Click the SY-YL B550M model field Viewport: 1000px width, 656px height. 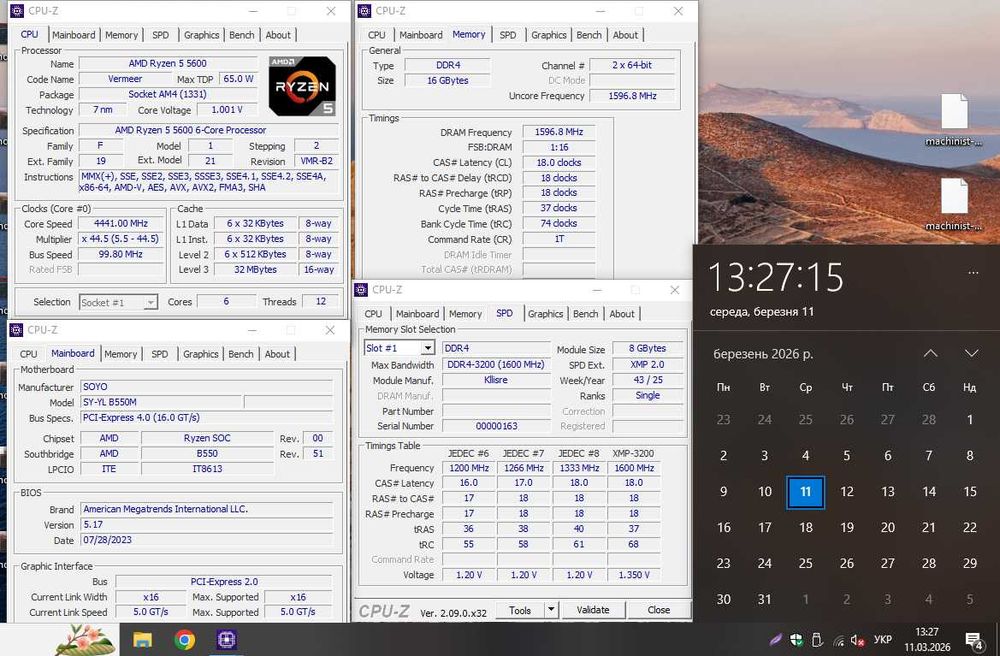point(161,402)
